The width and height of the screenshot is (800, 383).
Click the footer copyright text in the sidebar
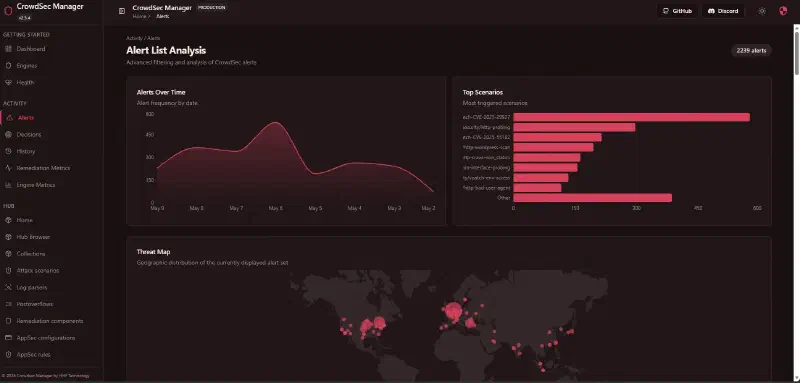coord(45,376)
